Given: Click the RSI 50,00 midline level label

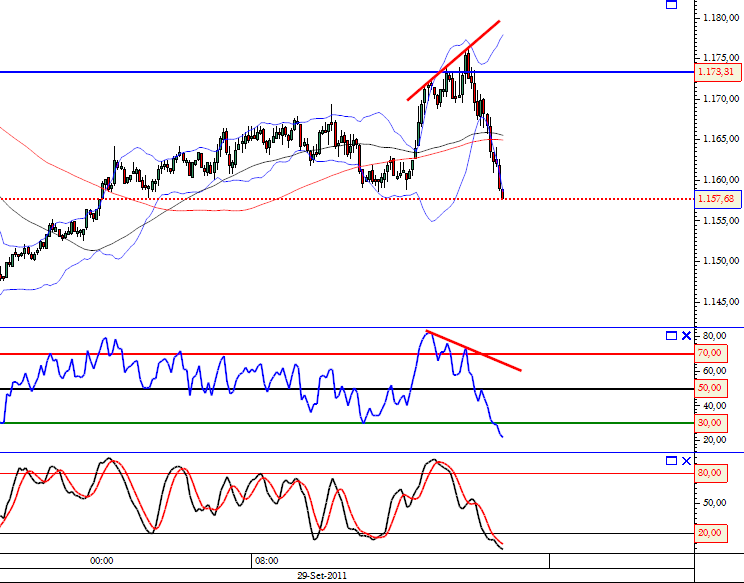Looking at the screenshot, I should pyautogui.click(x=711, y=388).
